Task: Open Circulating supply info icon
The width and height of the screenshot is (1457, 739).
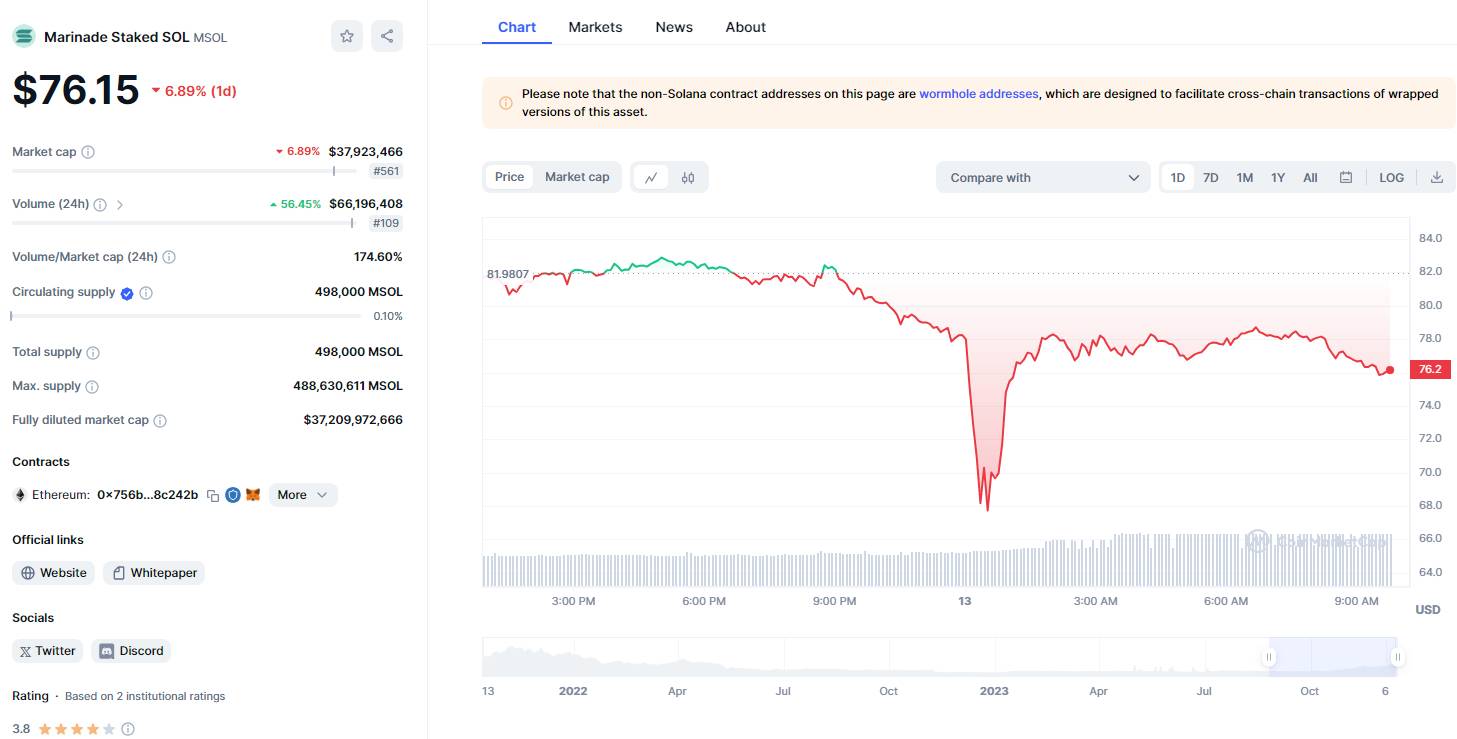Action: 146,293
